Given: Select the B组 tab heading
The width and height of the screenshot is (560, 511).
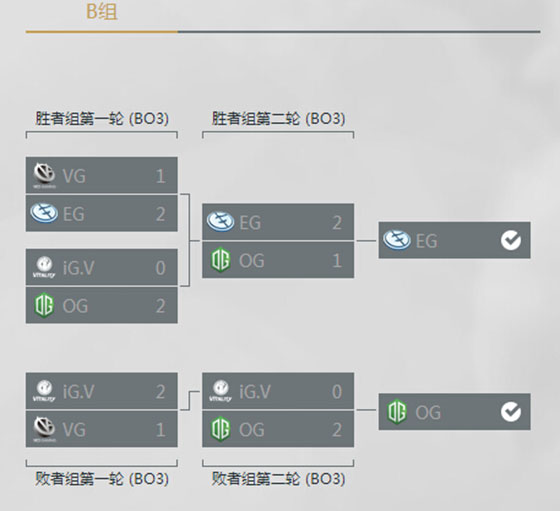Looking at the screenshot, I should (x=102, y=11).
